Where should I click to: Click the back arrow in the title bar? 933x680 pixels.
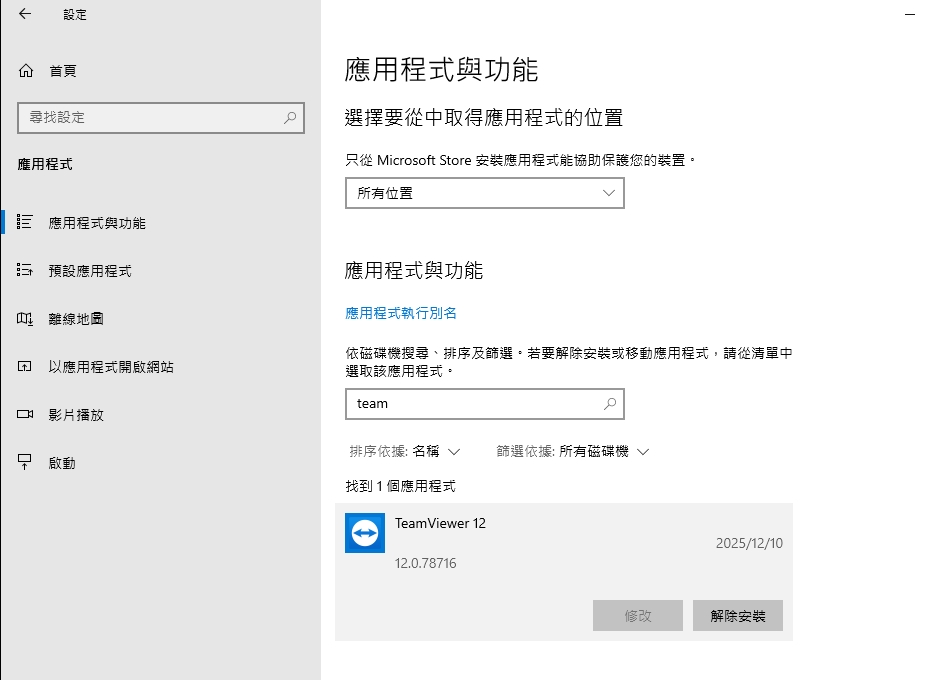25,14
